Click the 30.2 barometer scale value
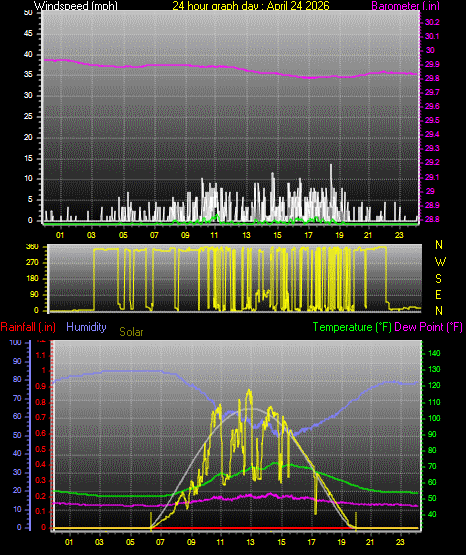The height and width of the screenshot is (555, 466). (432, 22)
